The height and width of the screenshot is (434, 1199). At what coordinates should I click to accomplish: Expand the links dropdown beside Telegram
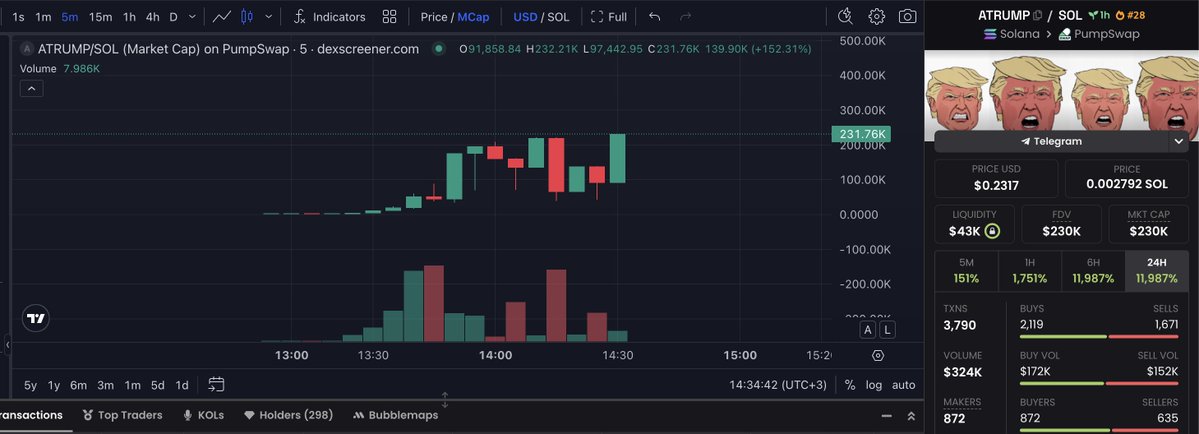(1179, 141)
